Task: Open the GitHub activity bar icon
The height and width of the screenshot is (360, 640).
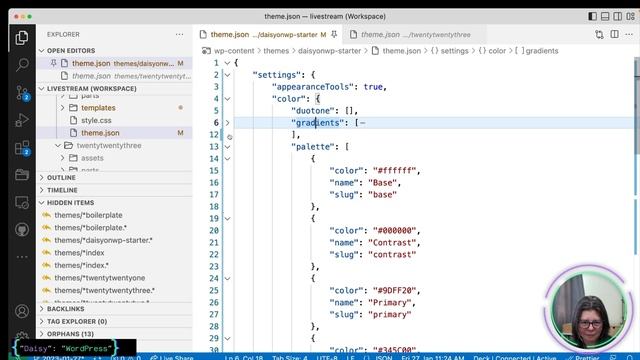Action: tap(22, 229)
